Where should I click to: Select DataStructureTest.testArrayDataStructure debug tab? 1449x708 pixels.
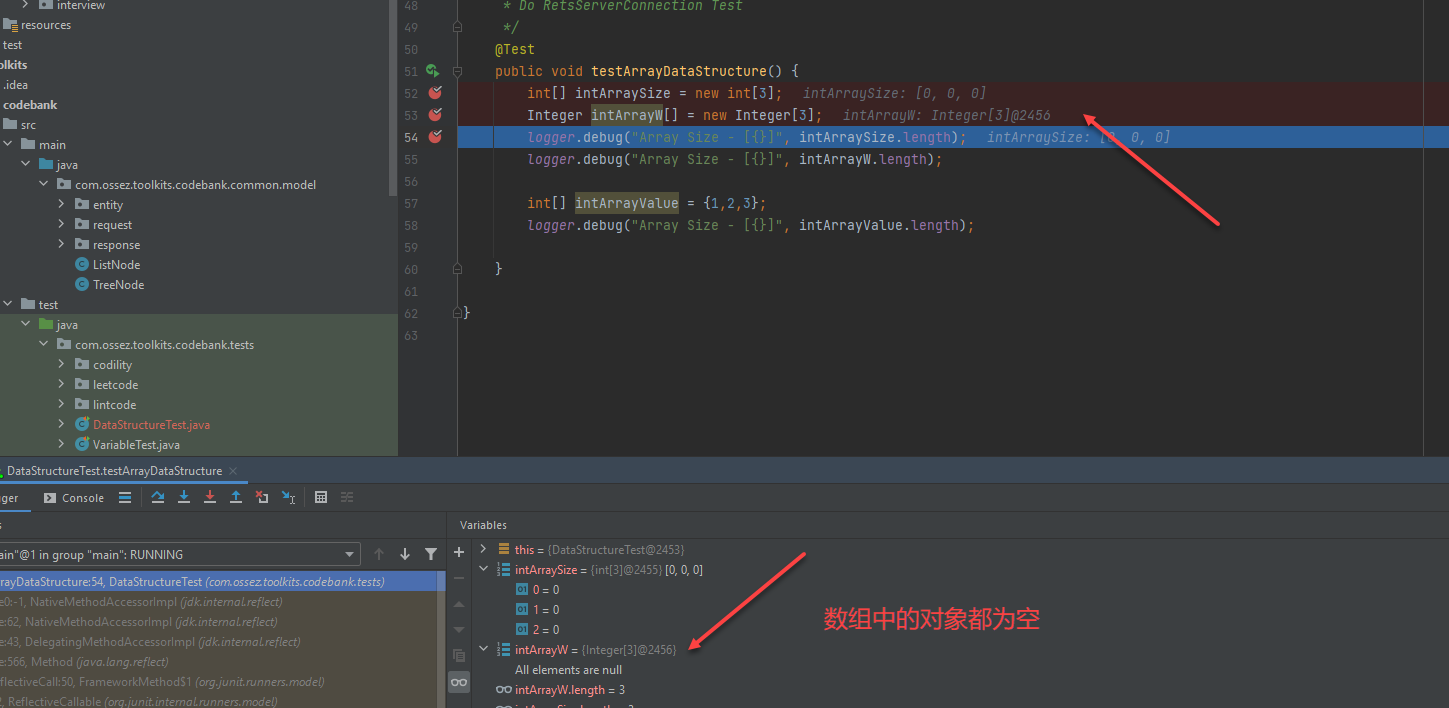click(x=114, y=471)
